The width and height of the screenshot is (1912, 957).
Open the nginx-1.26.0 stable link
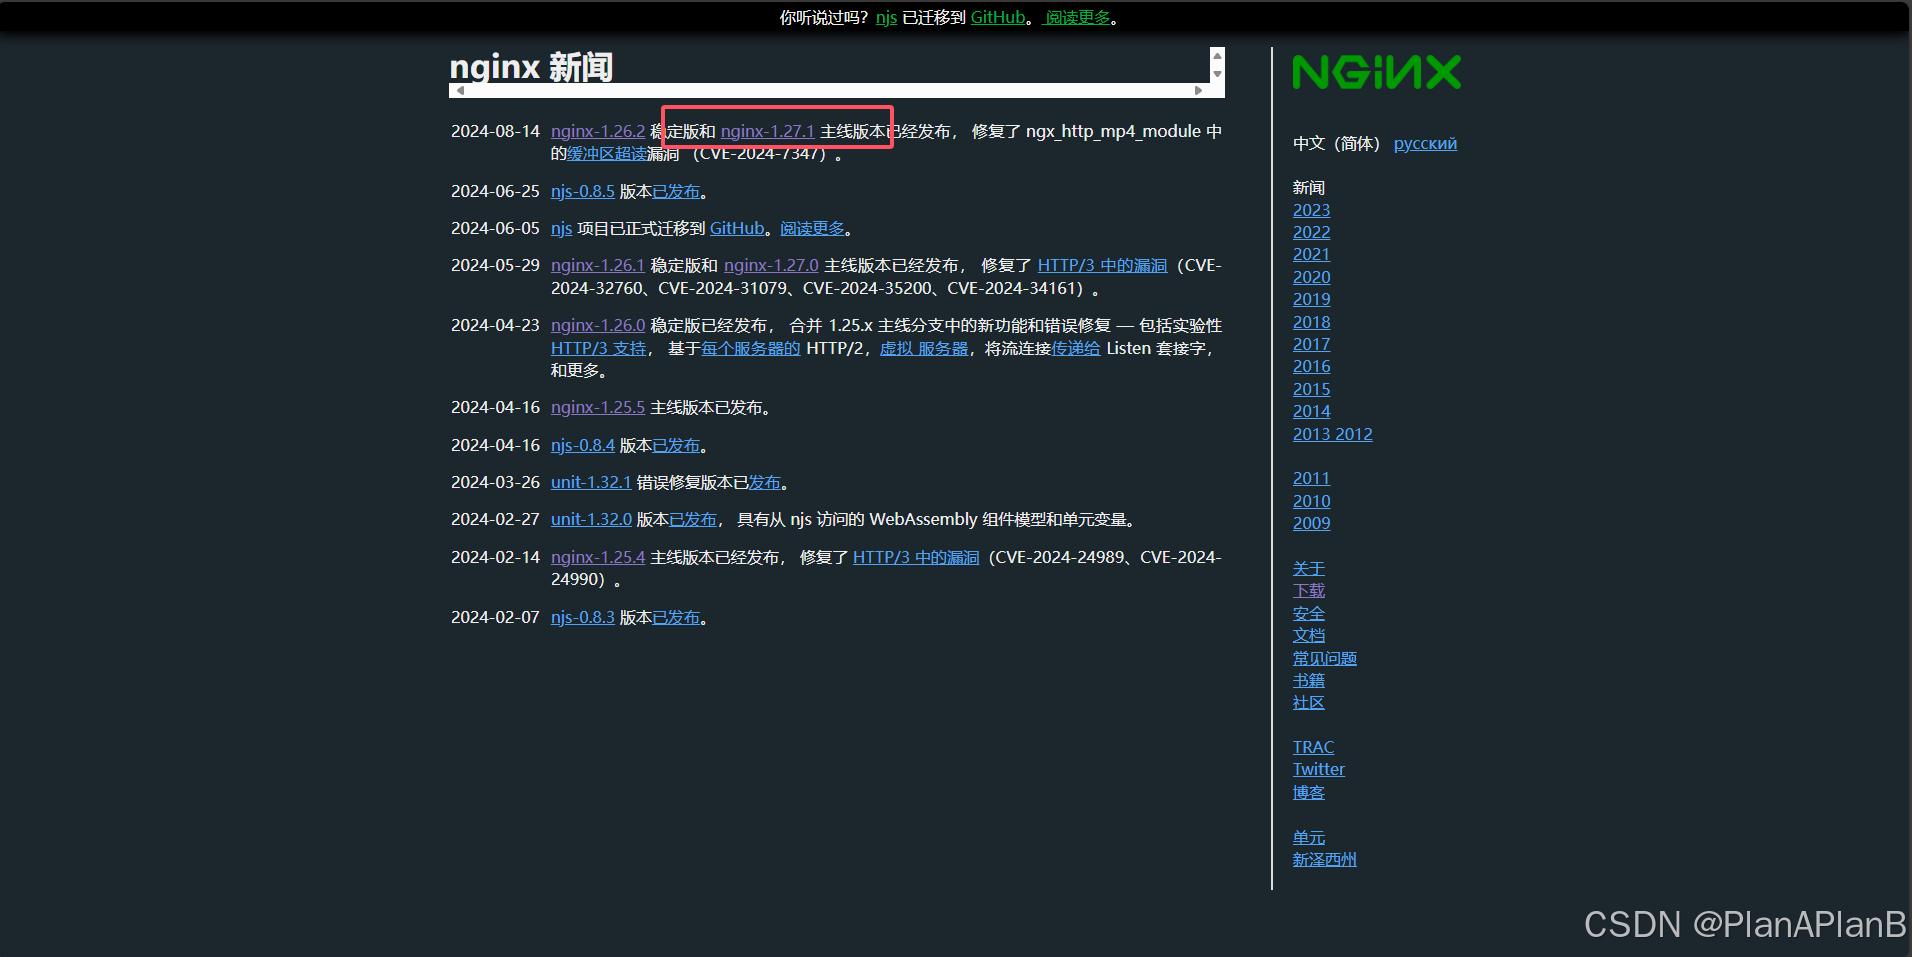click(598, 326)
